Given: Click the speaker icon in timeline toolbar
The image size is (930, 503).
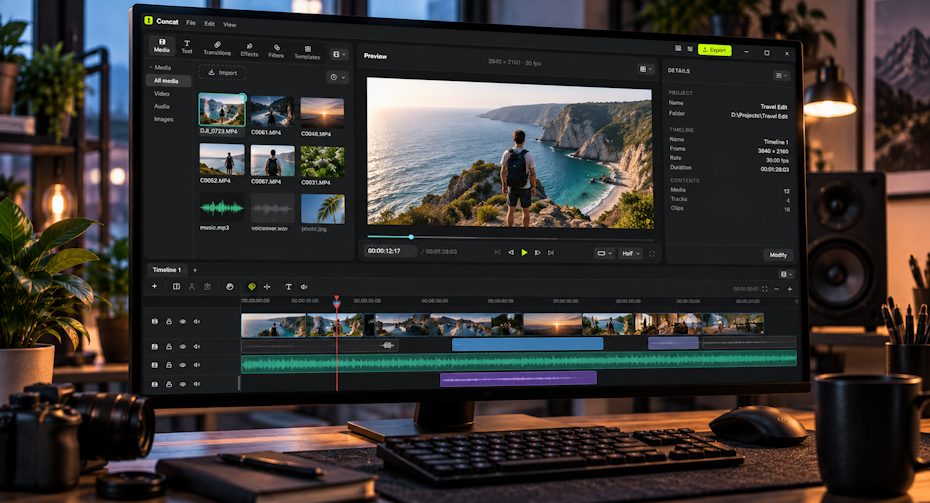Looking at the screenshot, I should click(304, 287).
